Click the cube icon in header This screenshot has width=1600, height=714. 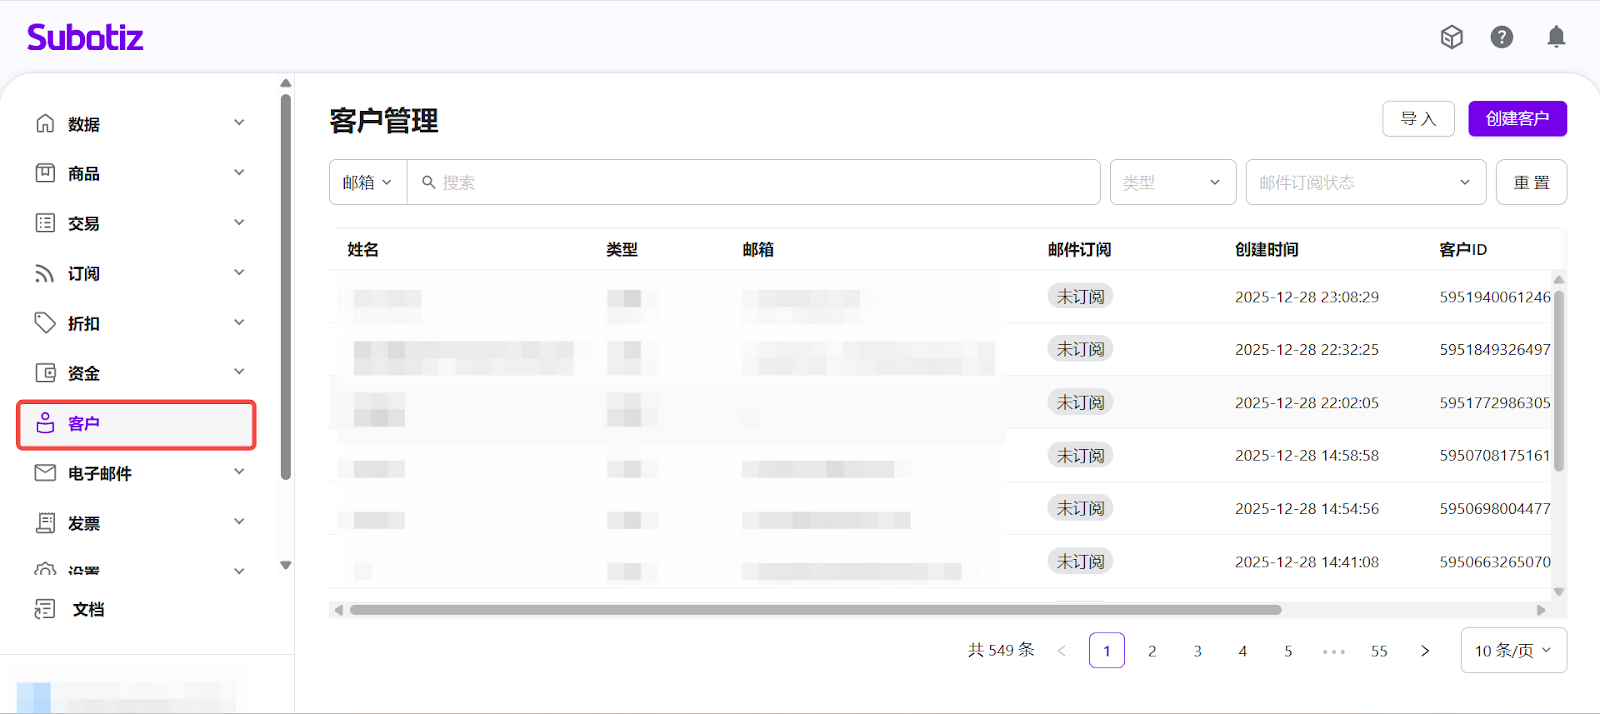pos(1451,37)
